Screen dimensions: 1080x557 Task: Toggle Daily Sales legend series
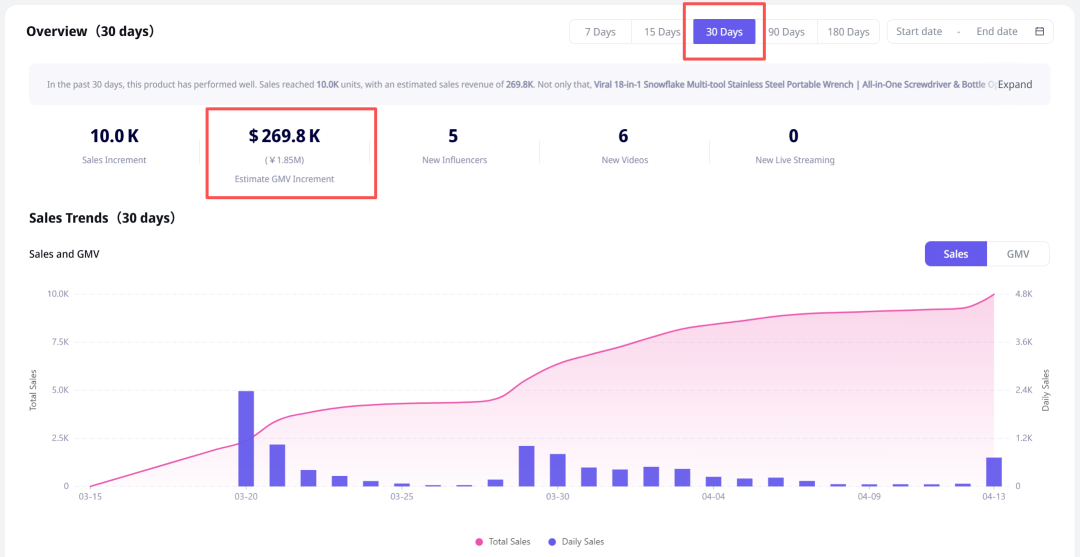576,542
